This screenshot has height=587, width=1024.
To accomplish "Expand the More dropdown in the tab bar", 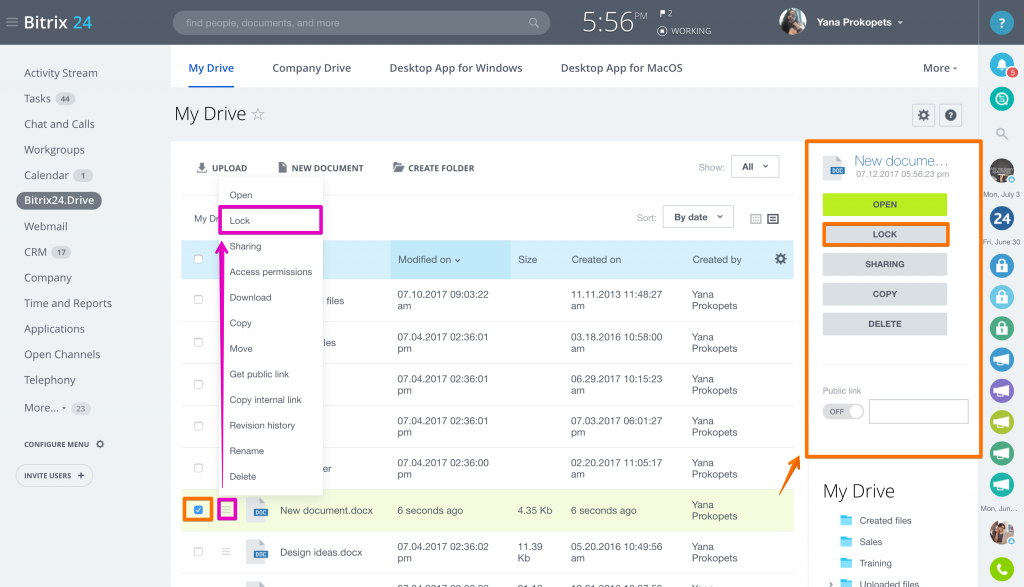I will (x=940, y=68).
